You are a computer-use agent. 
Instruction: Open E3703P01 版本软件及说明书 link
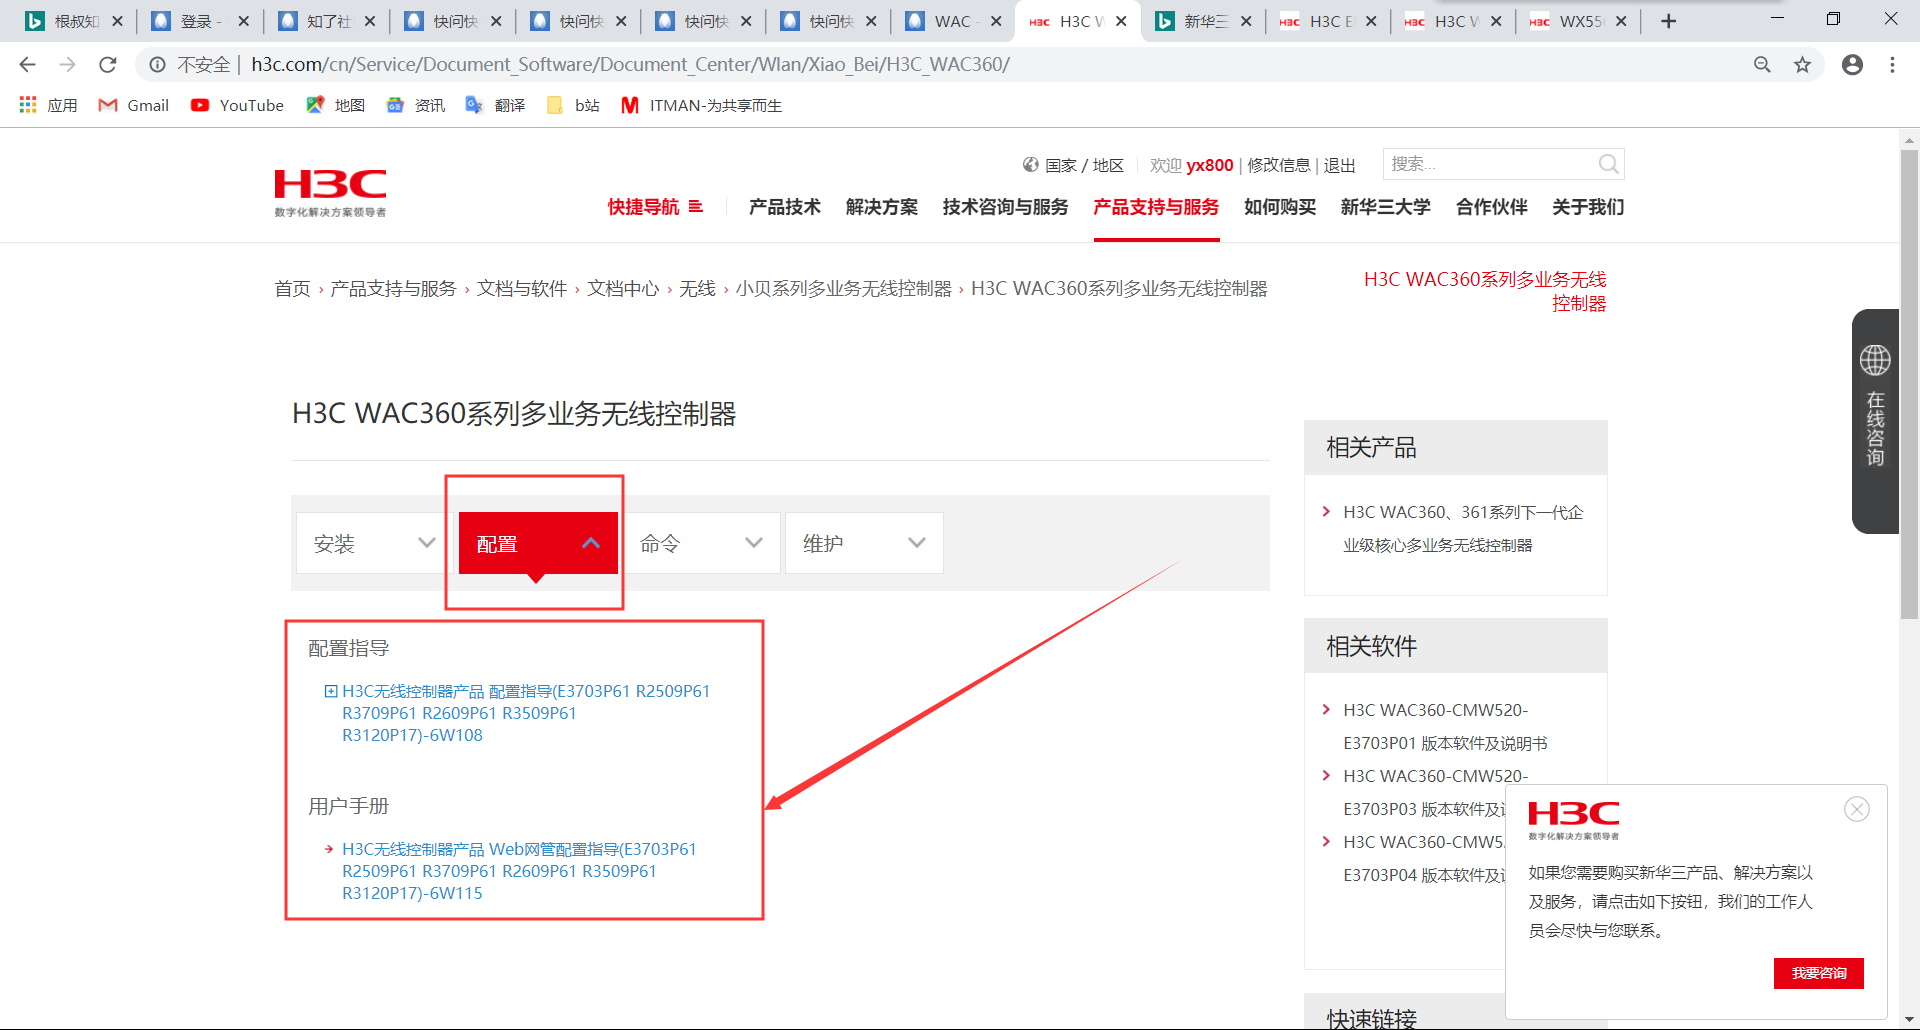[x=1445, y=727]
